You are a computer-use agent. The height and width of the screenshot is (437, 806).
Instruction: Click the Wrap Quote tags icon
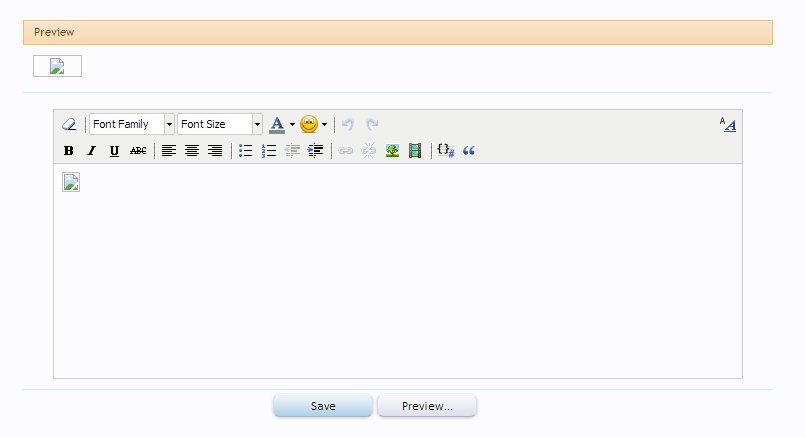pos(469,151)
